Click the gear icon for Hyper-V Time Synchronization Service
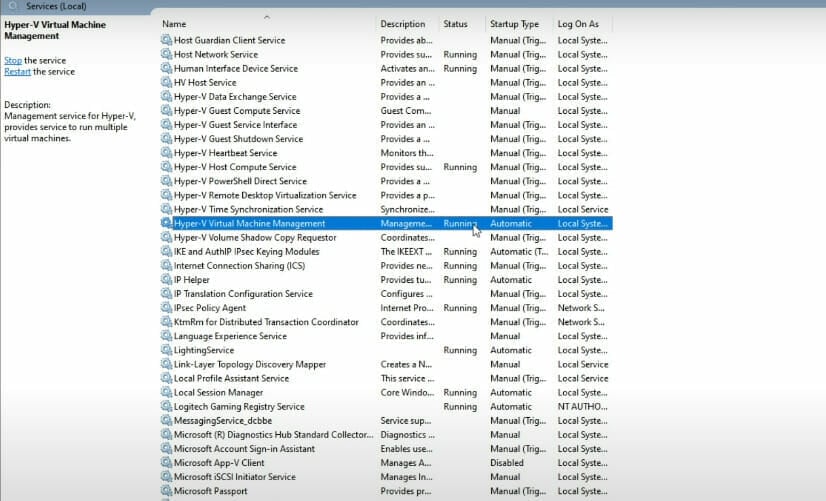Image resolution: width=826 pixels, height=501 pixels. [166, 210]
